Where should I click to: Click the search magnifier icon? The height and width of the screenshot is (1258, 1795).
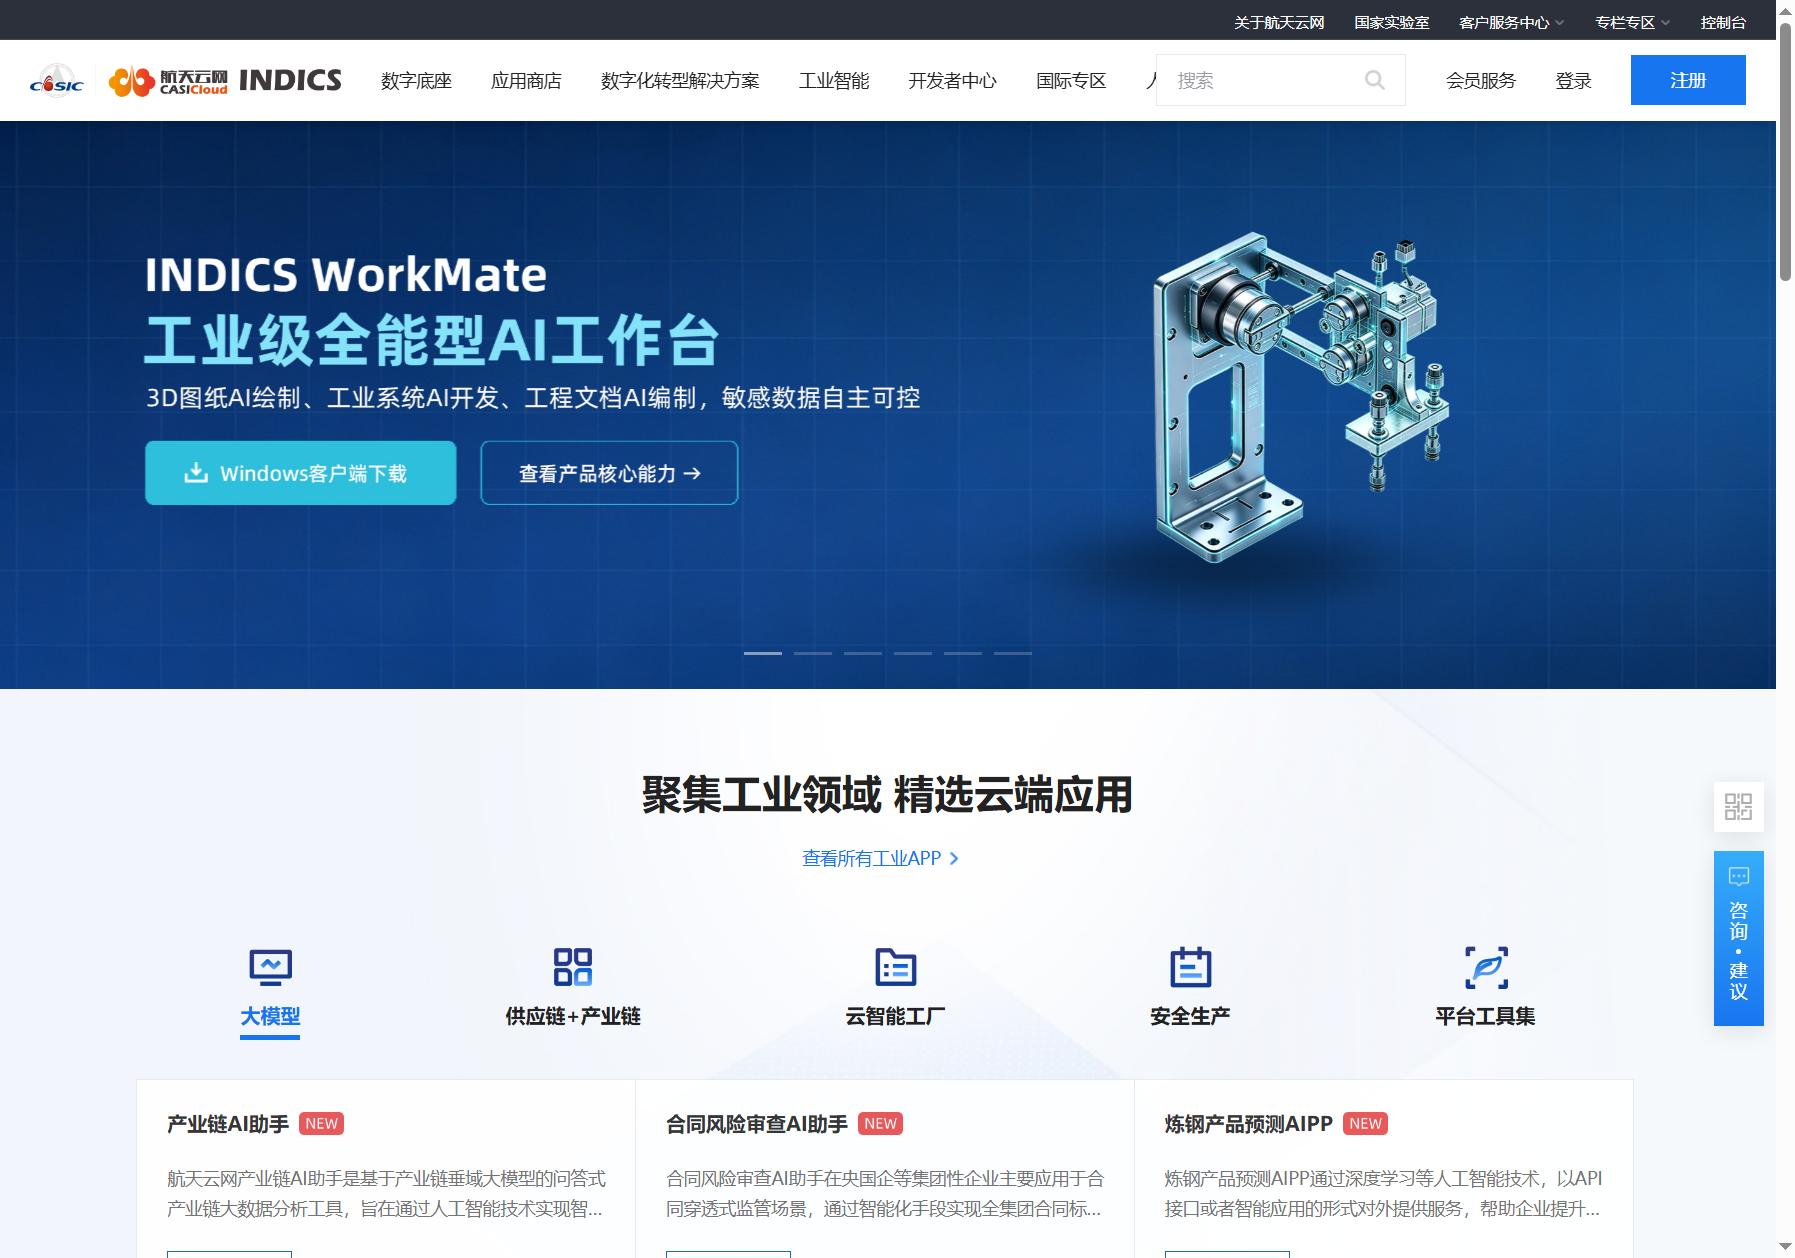coord(1375,80)
